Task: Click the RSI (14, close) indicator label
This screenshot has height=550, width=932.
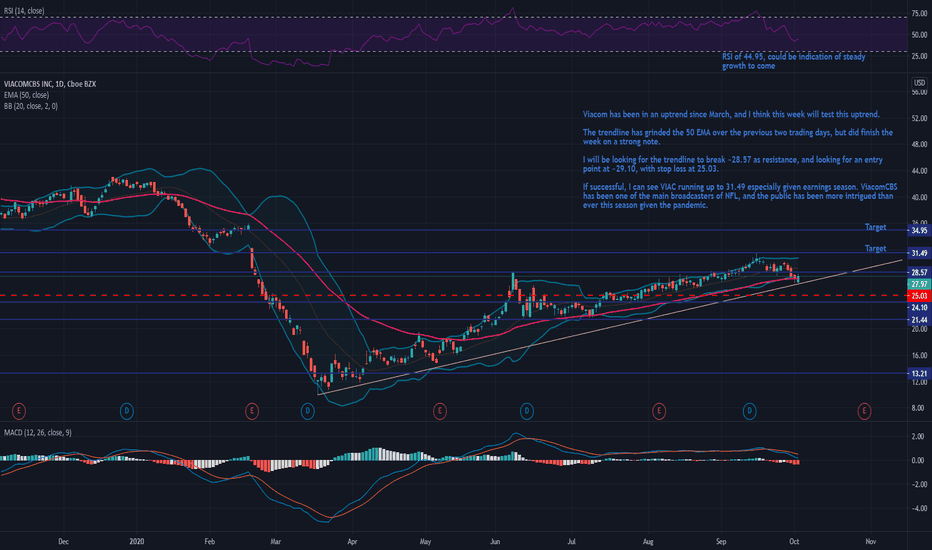Action: click(24, 11)
